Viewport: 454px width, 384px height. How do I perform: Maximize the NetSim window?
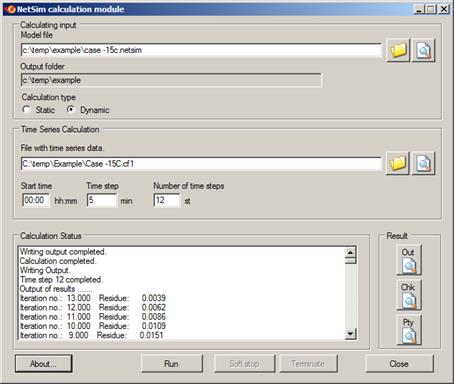point(431,9)
